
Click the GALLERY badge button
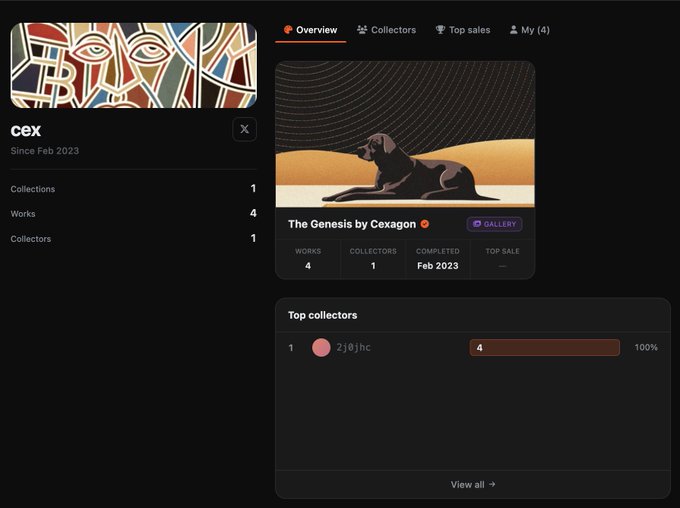pyautogui.click(x=494, y=224)
